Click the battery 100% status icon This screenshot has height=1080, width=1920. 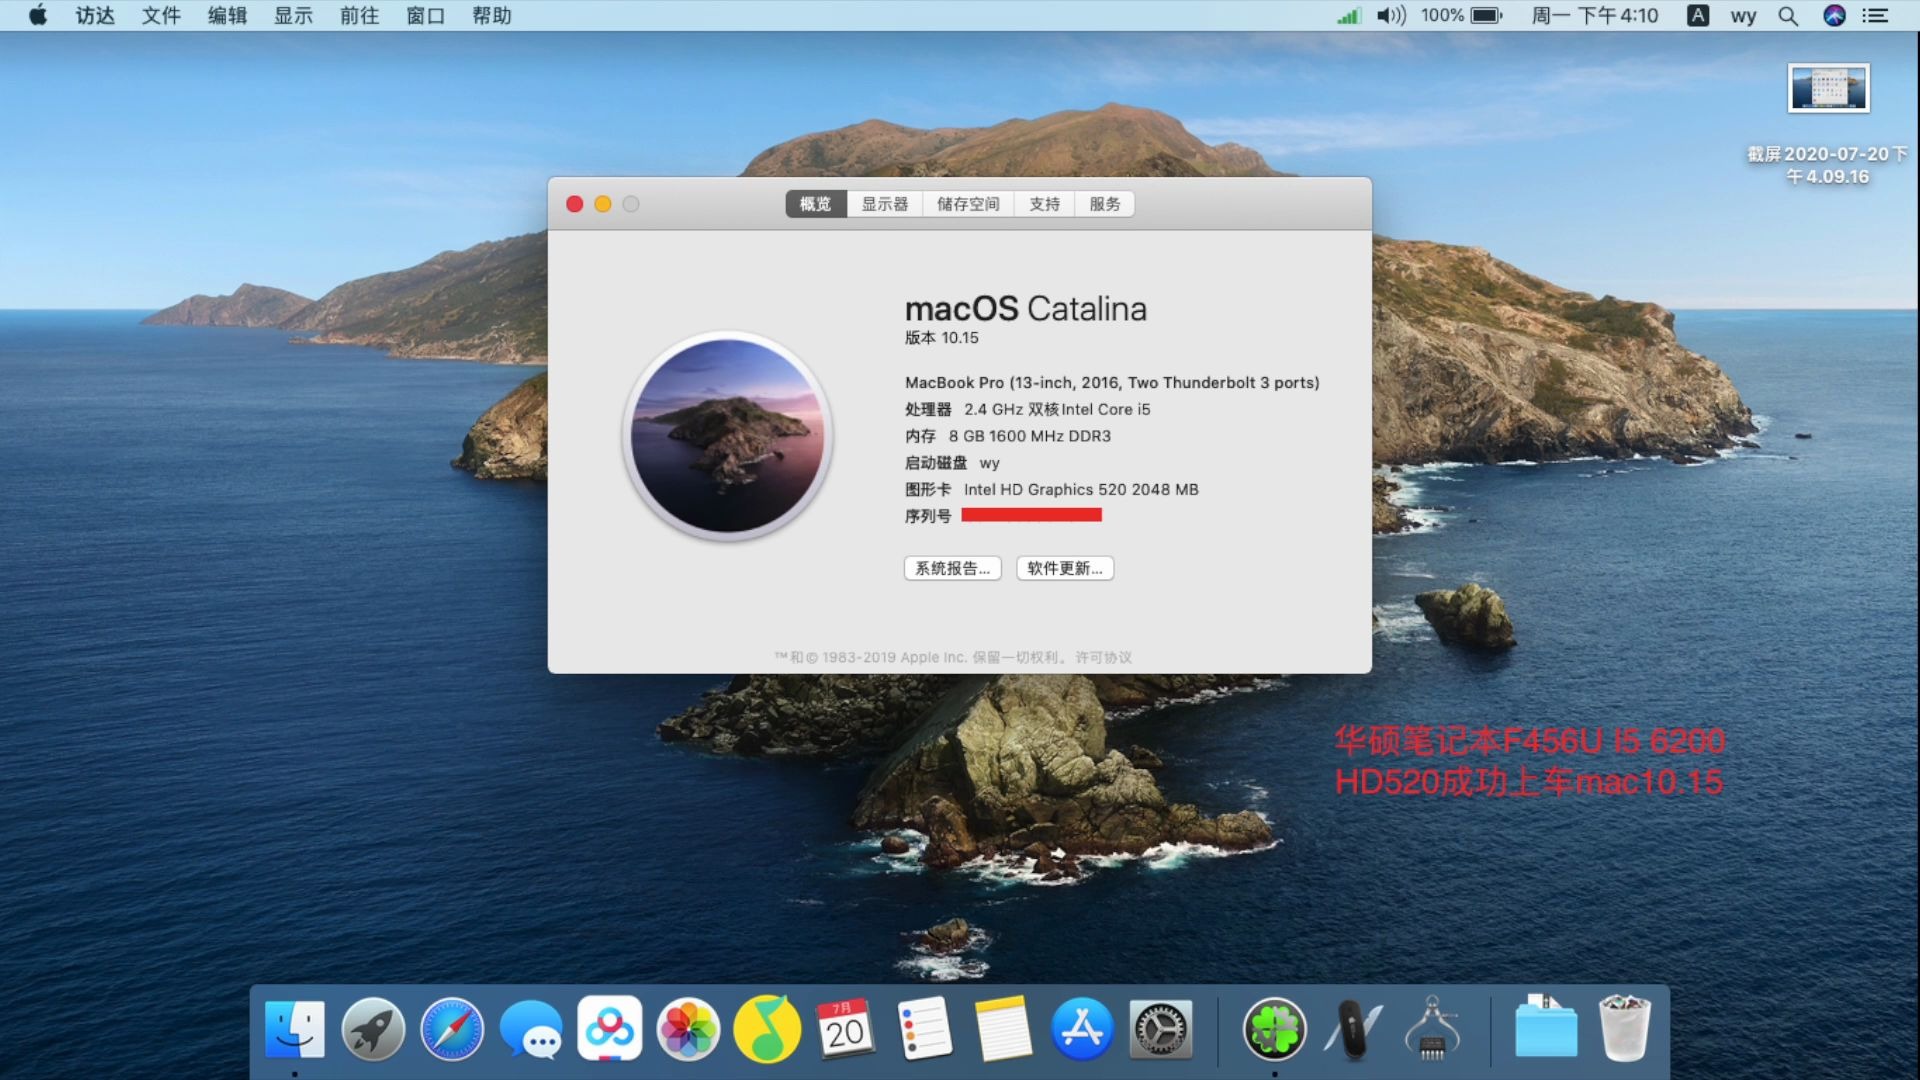[1462, 15]
